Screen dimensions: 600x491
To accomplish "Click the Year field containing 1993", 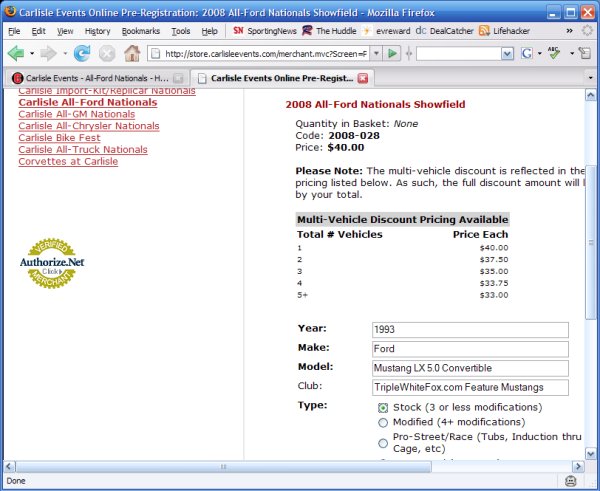I will (x=470, y=330).
